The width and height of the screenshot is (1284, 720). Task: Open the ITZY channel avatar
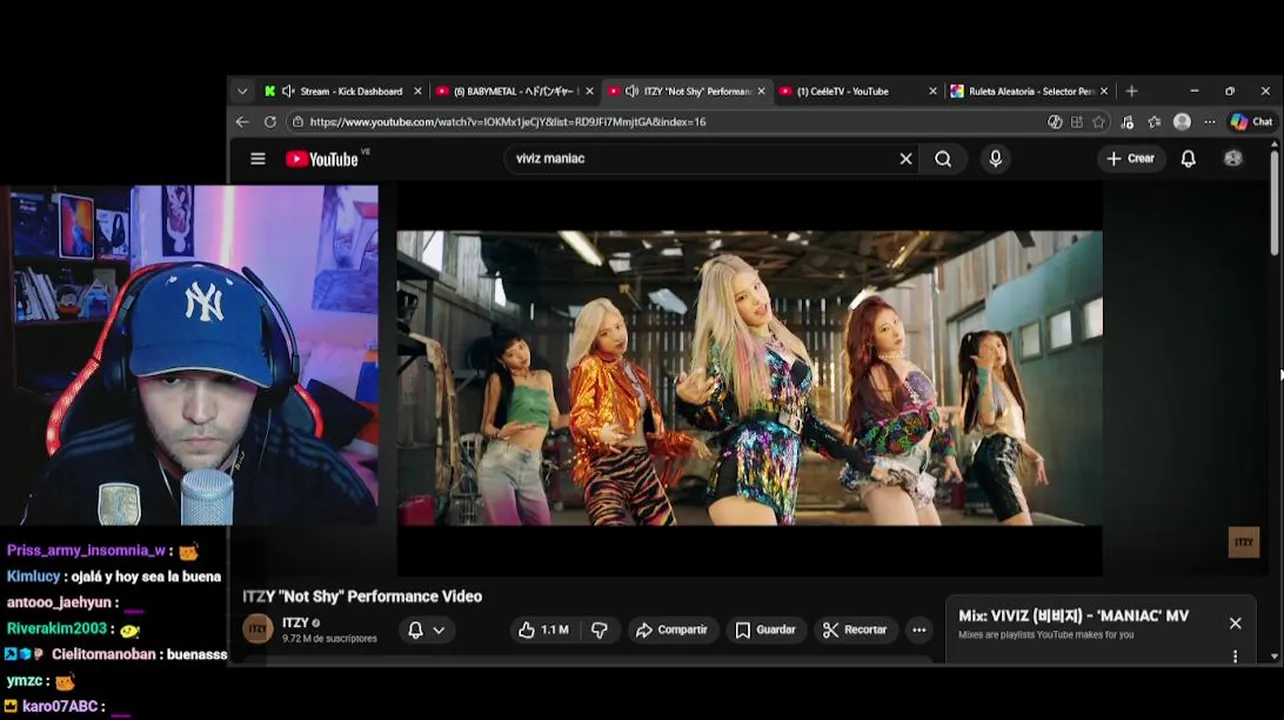[x=258, y=629]
